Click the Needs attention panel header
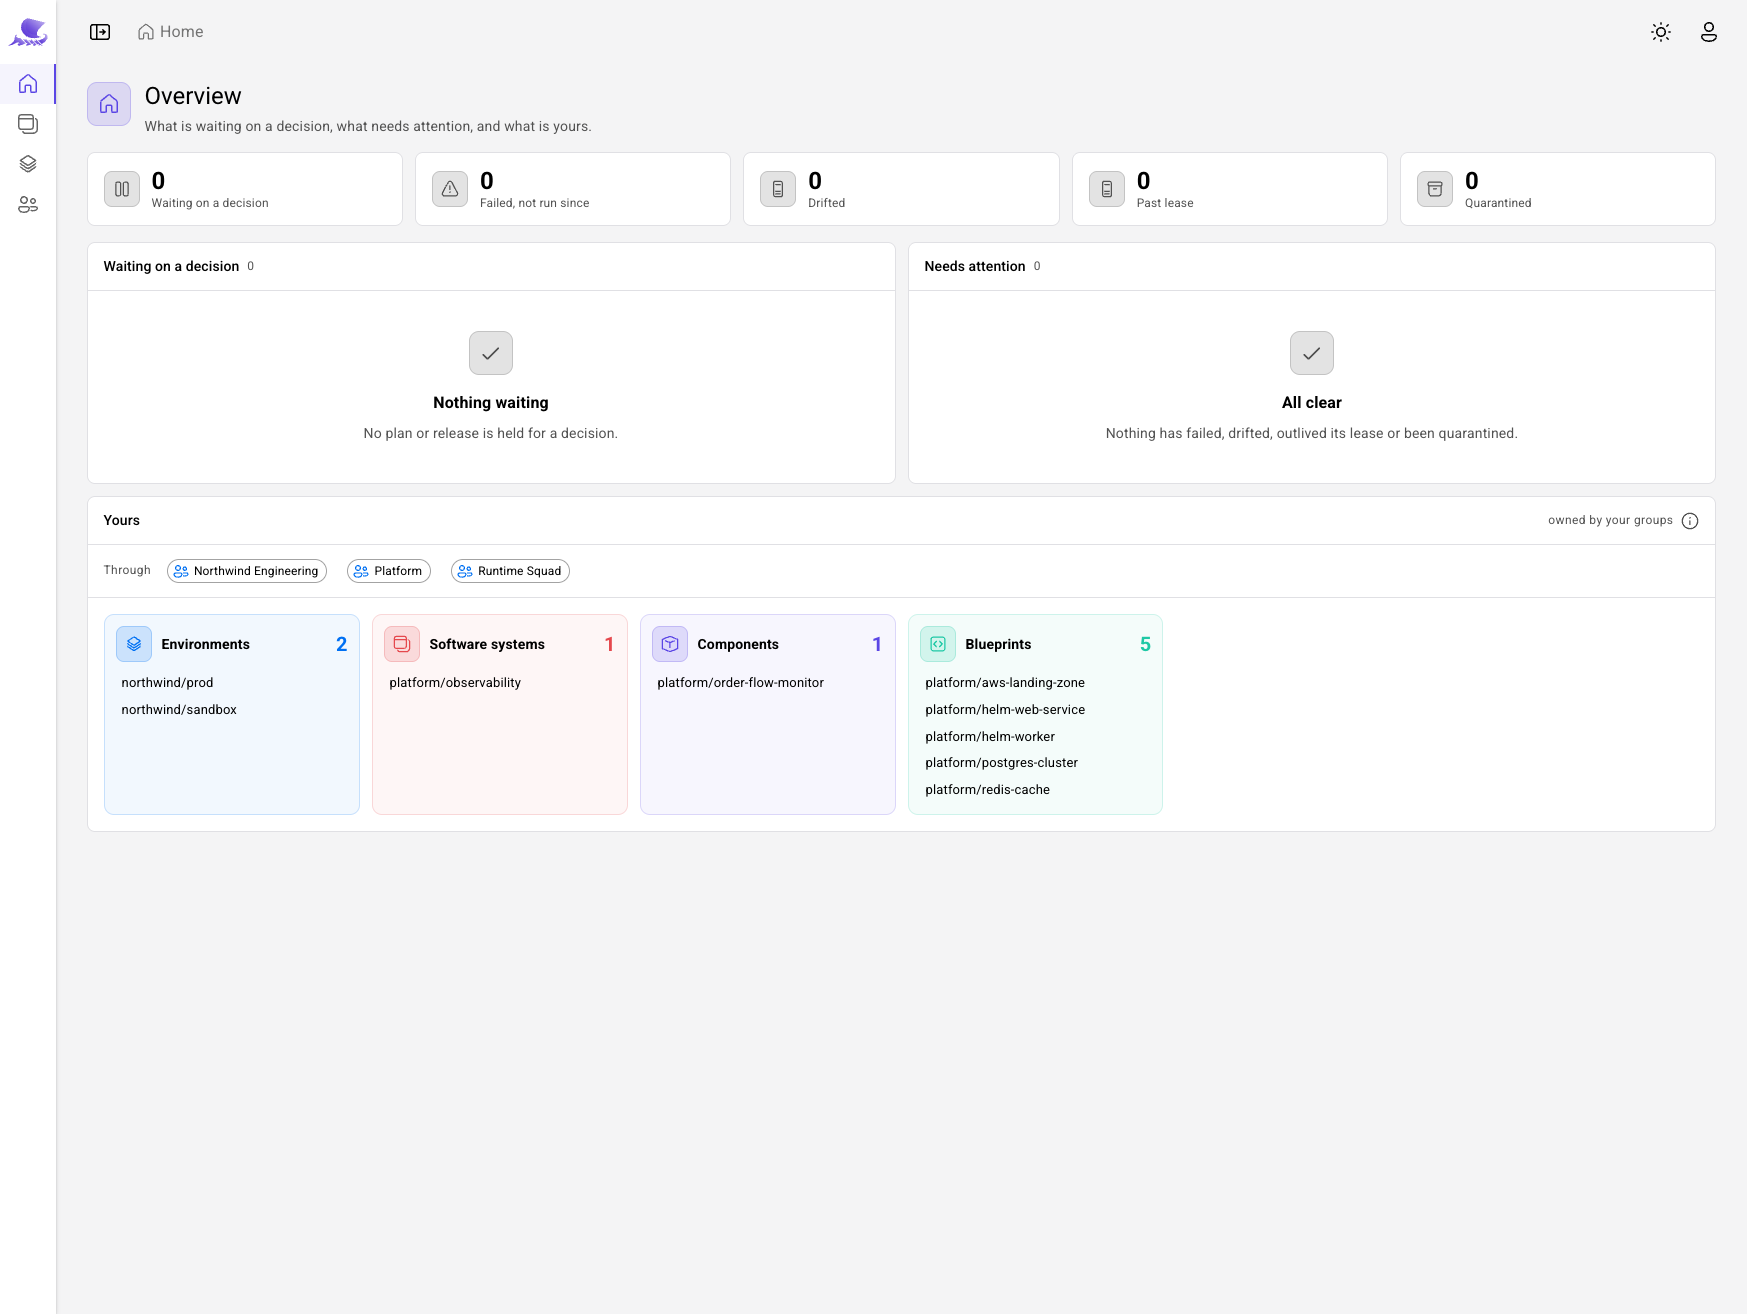This screenshot has height=1314, width=1747. 1312,267
